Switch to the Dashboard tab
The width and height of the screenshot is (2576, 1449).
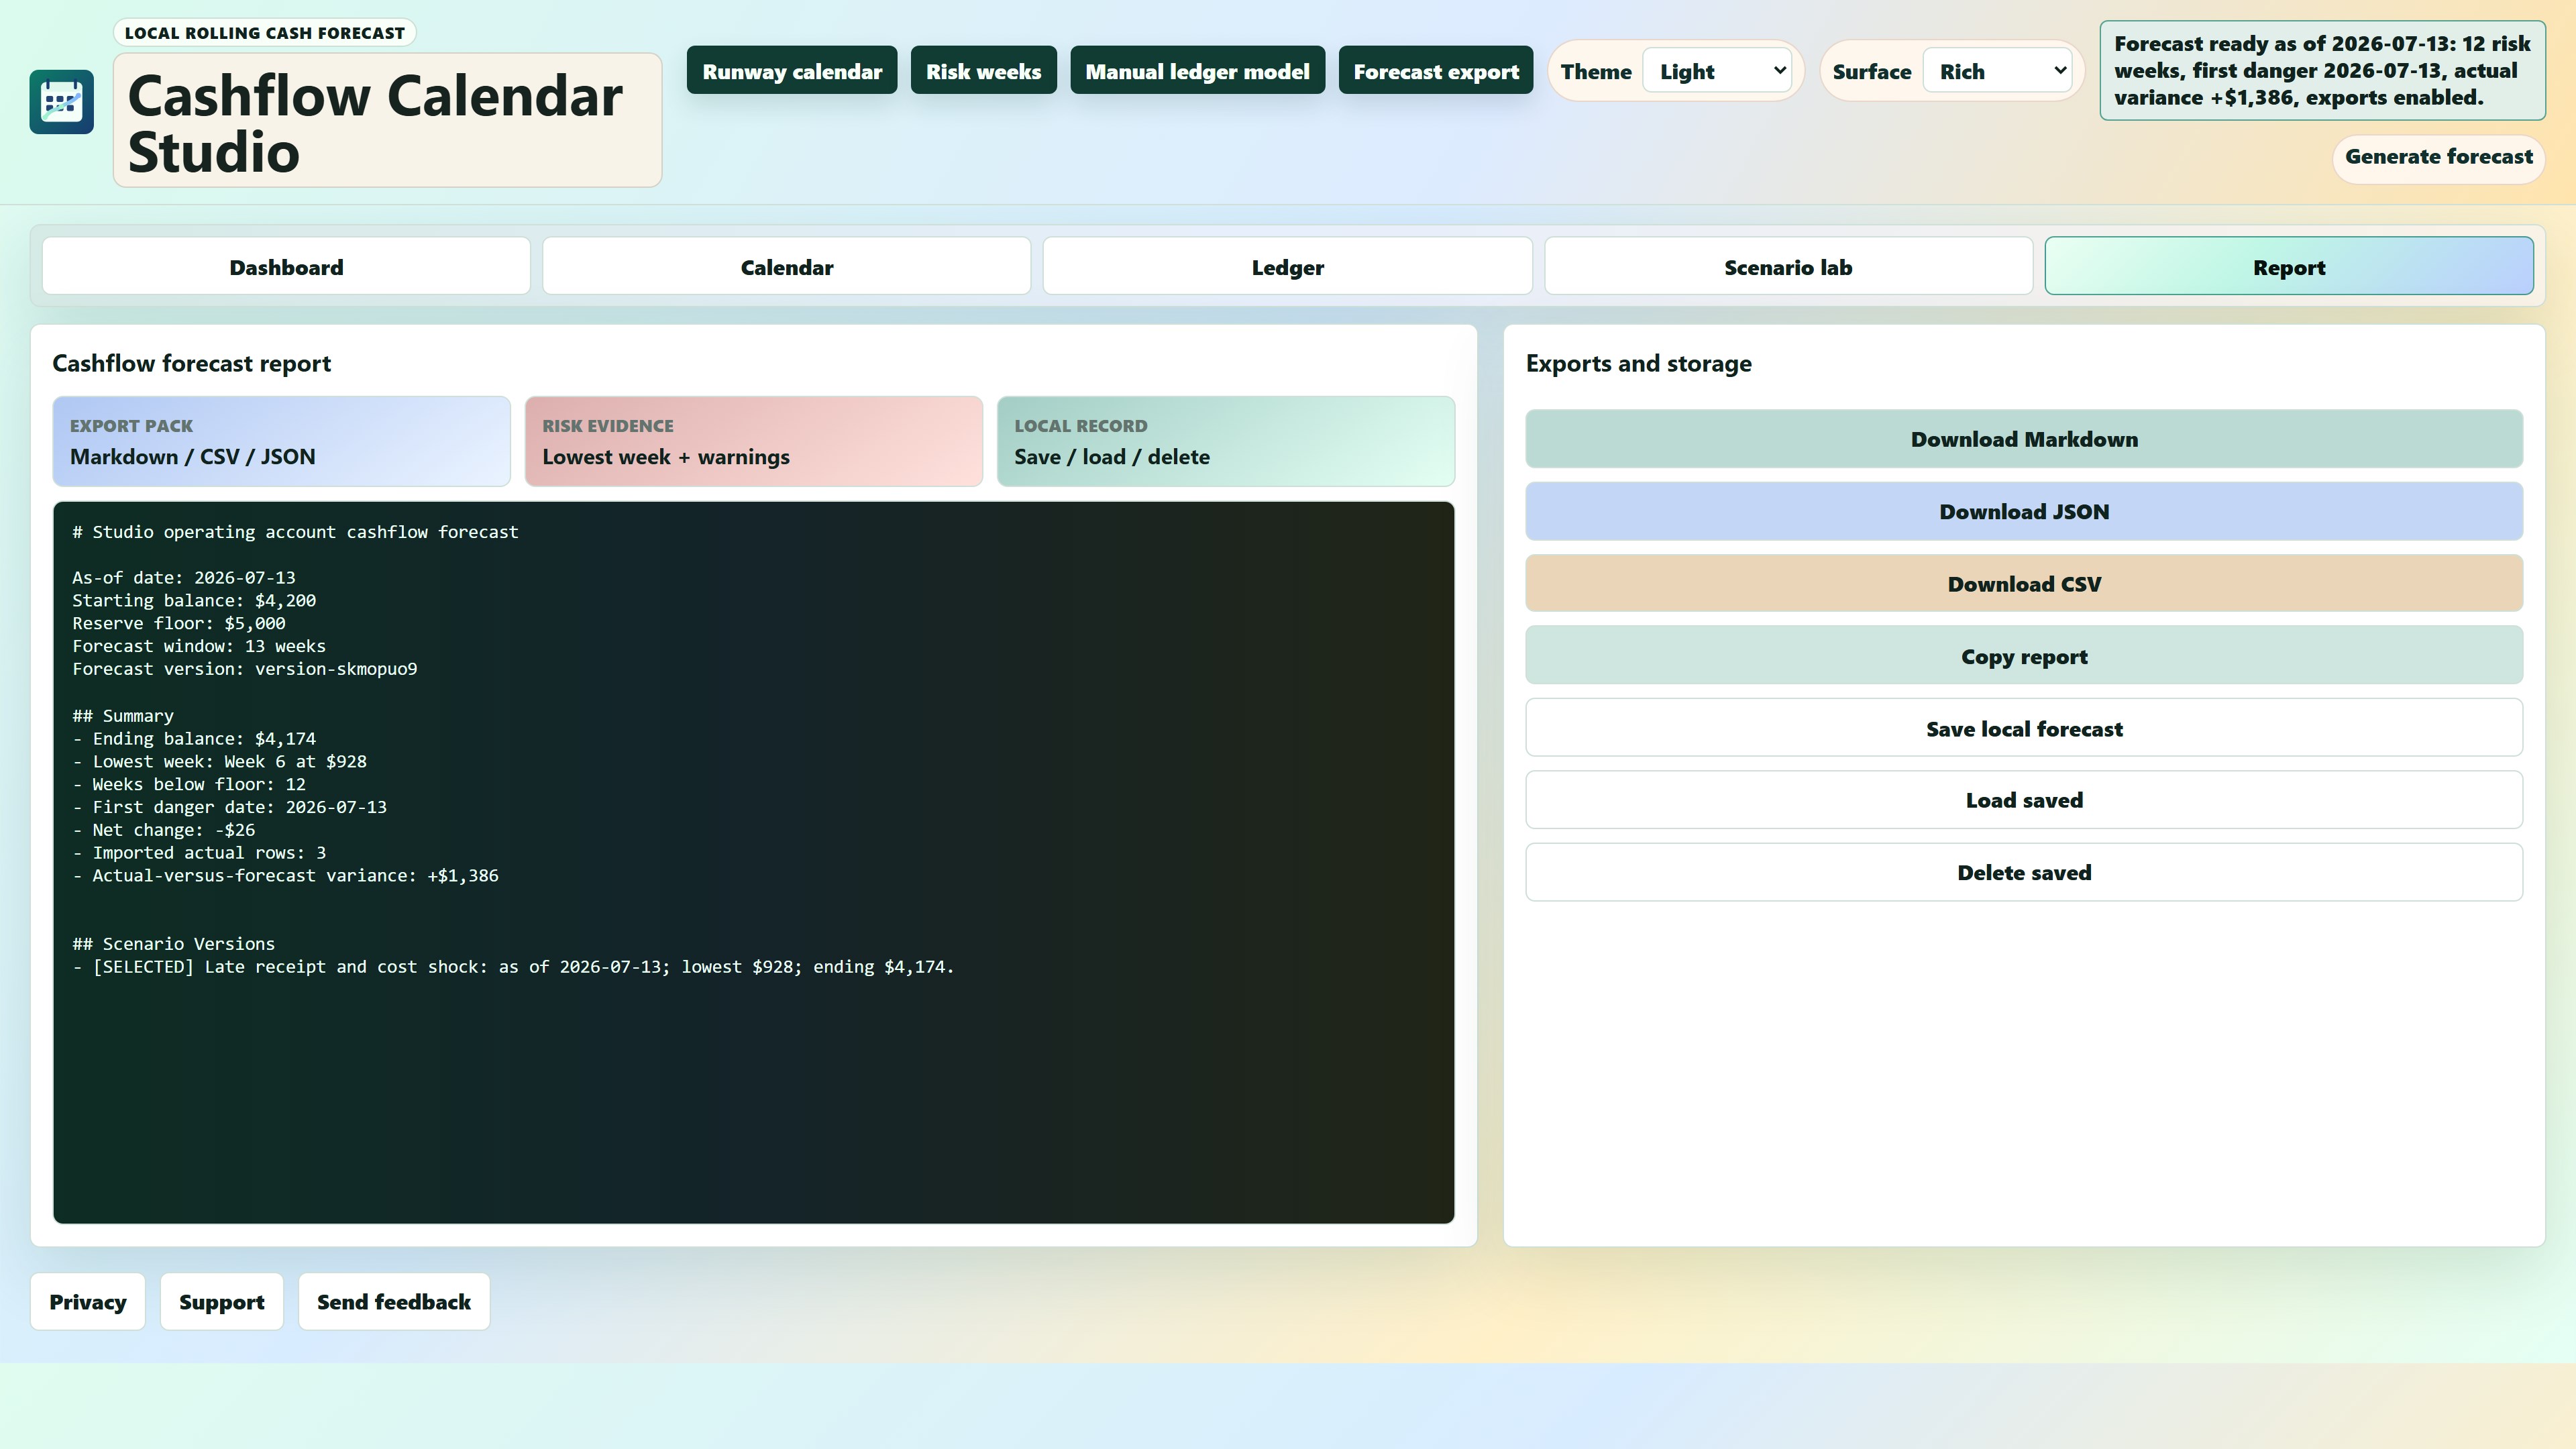(x=286, y=267)
